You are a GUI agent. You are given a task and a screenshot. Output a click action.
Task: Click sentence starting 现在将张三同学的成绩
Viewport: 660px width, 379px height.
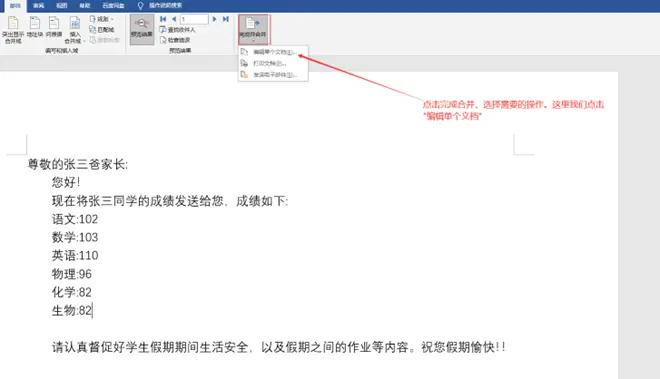pyautogui.click(x=170, y=201)
